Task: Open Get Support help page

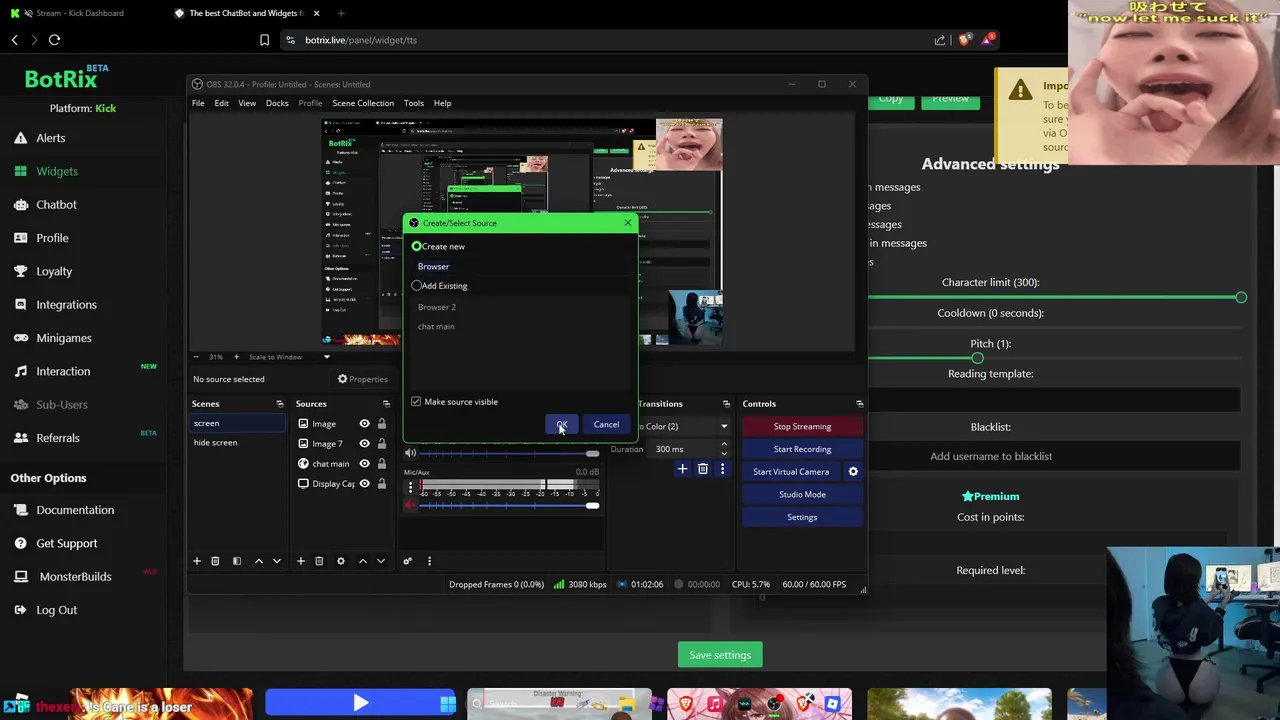Action: [66, 543]
